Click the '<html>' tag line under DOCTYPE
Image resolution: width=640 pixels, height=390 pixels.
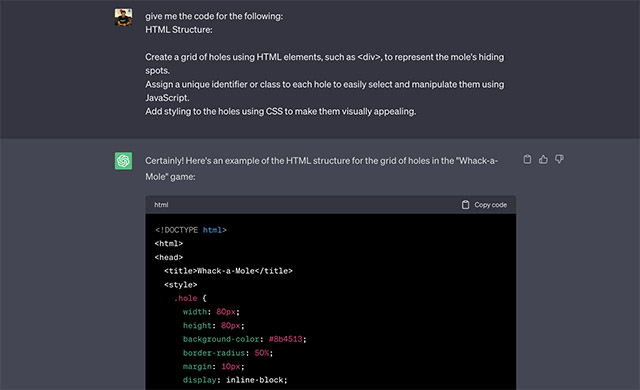169,244
